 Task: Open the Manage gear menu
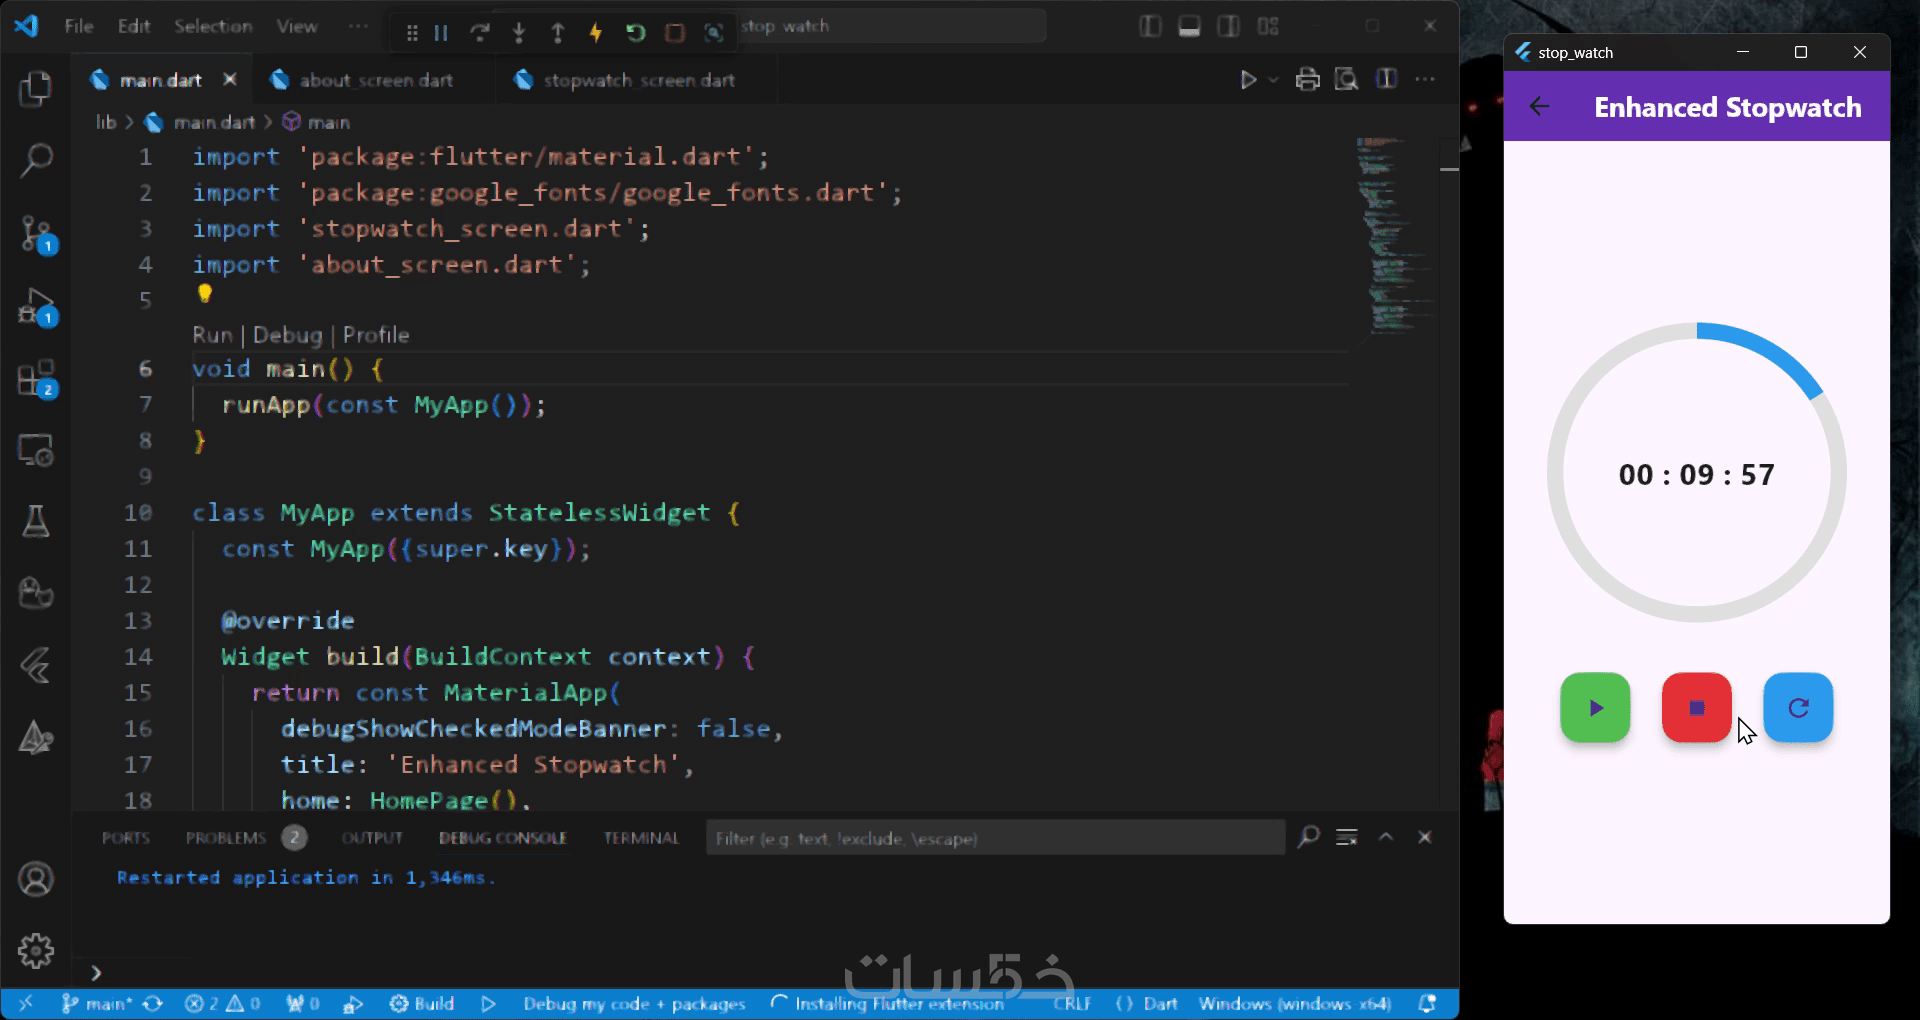tap(36, 950)
